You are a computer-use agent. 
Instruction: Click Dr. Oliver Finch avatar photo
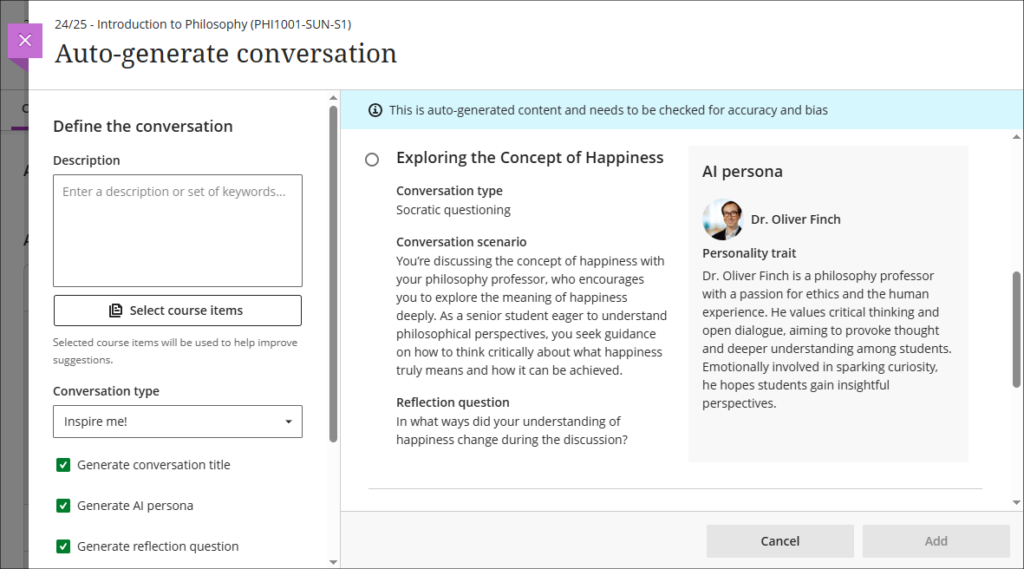pos(722,219)
